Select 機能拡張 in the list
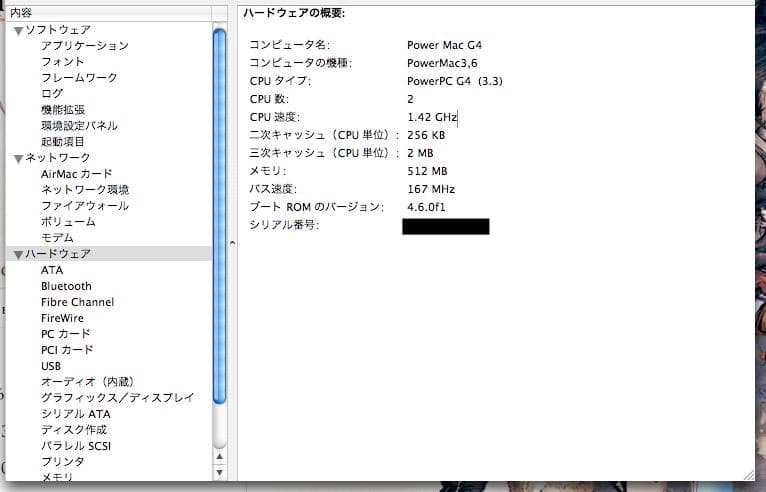The width and height of the screenshot is (766, 492). 63,110
